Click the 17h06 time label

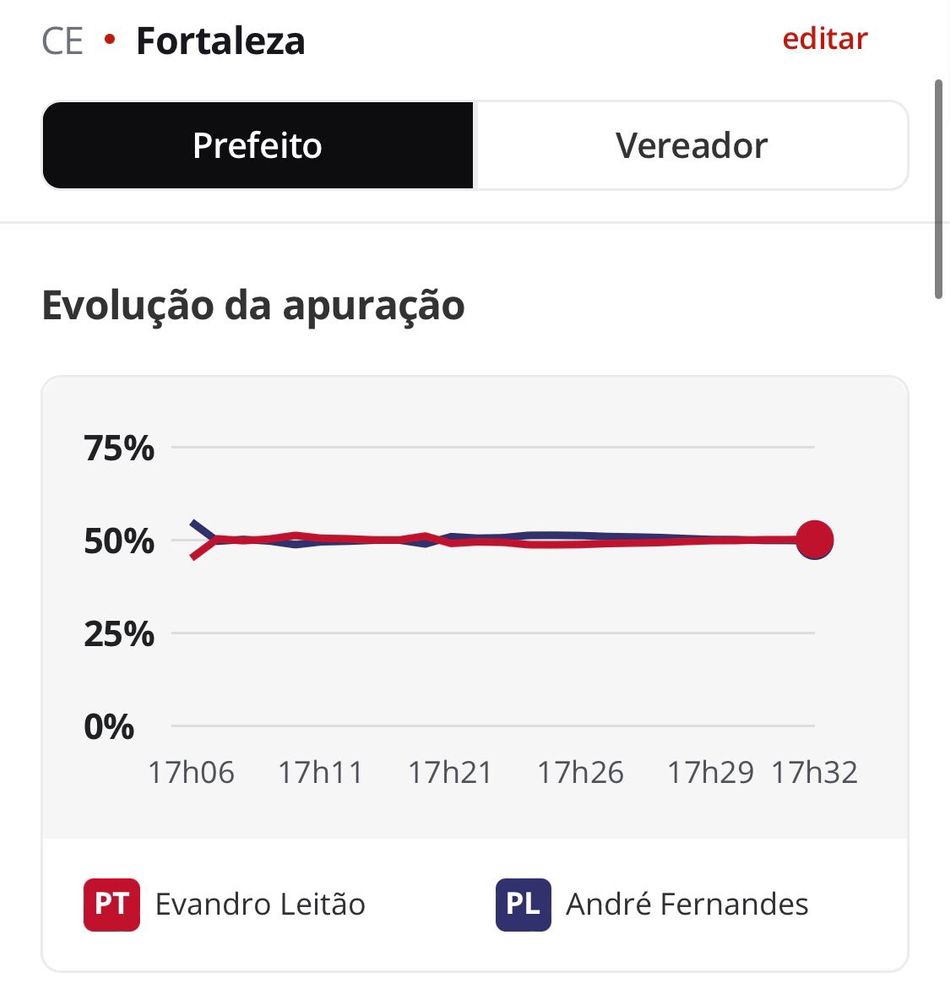(x=191, y=773)
